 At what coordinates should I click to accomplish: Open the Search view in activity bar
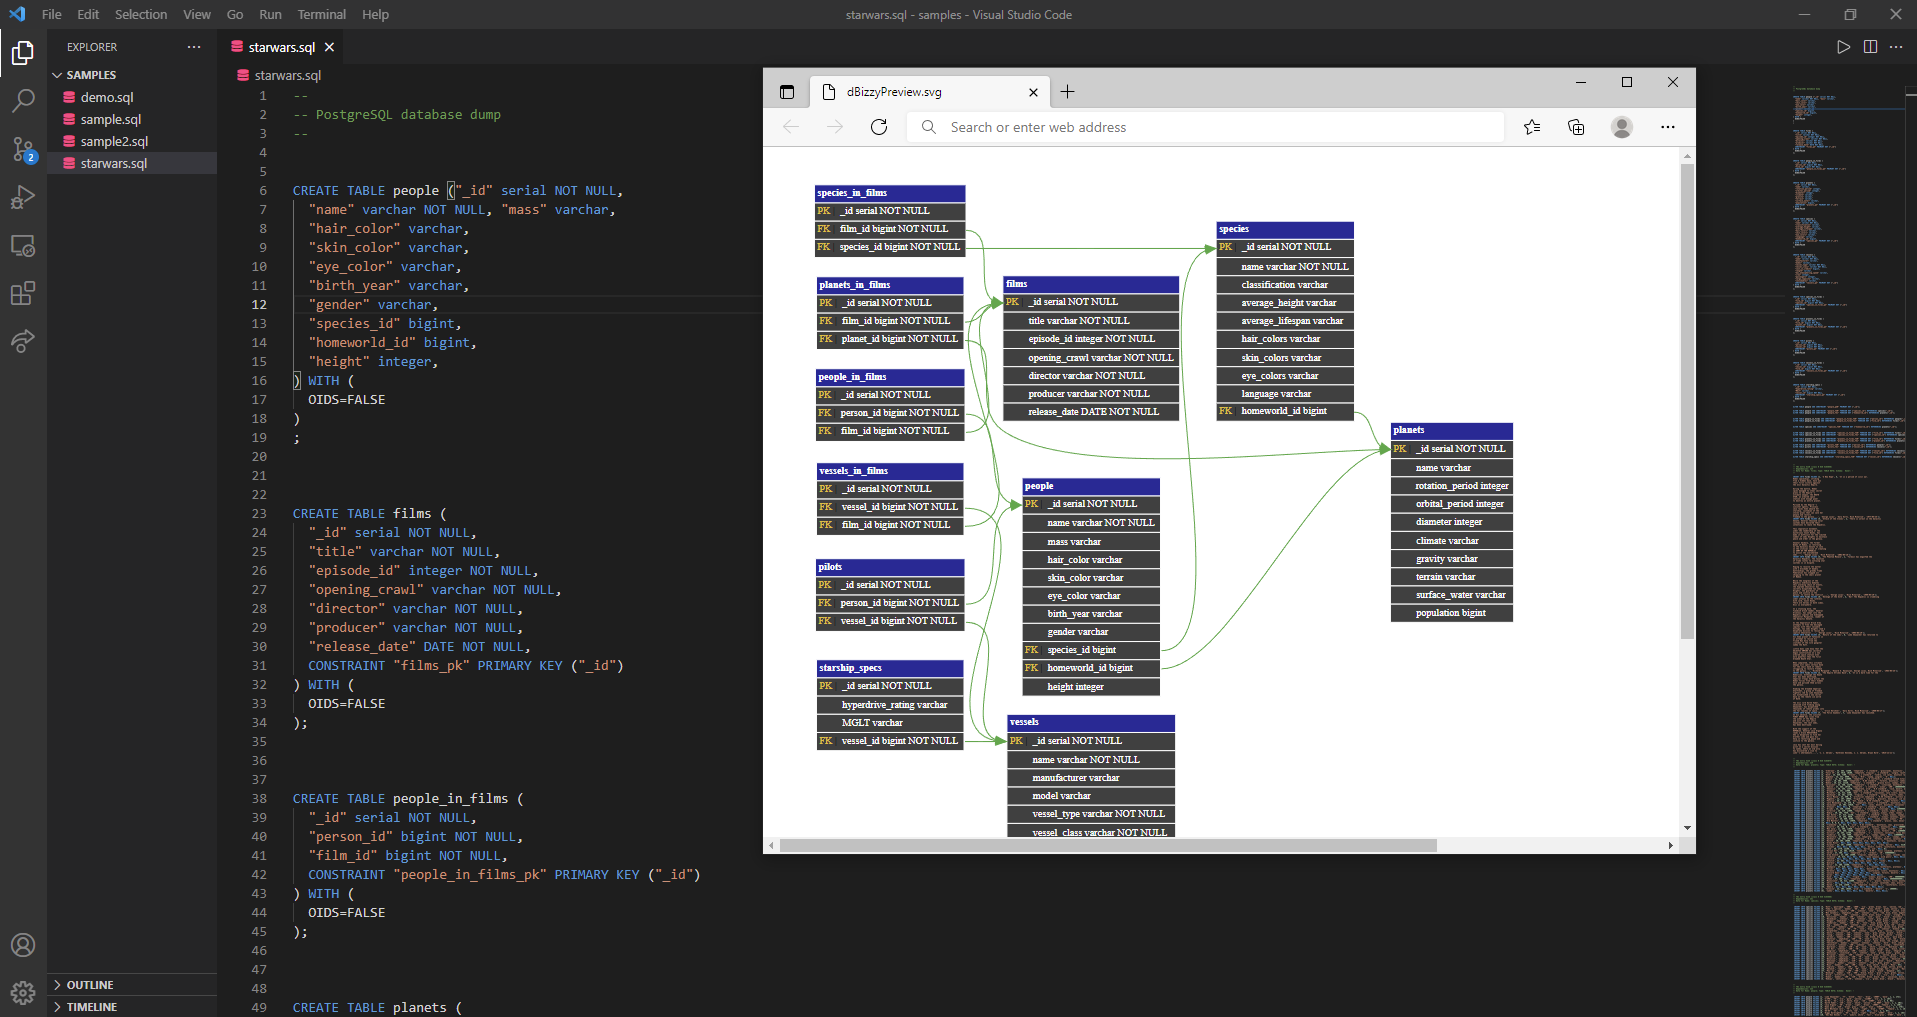click(23, 100)
